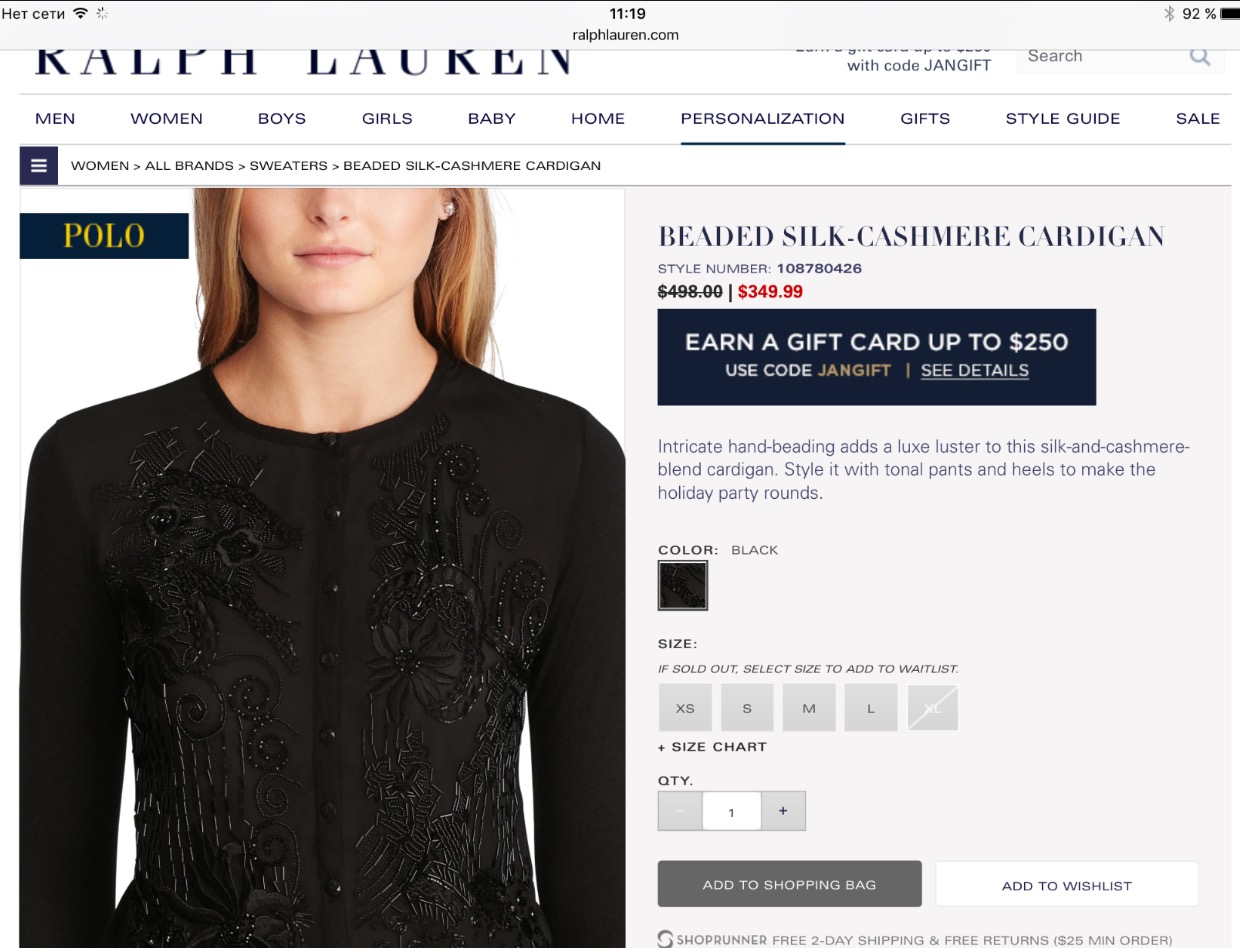This screenshot has width=1240, height=948.
Task: Click the search magnifier icon
Action: pos(1200,56)
